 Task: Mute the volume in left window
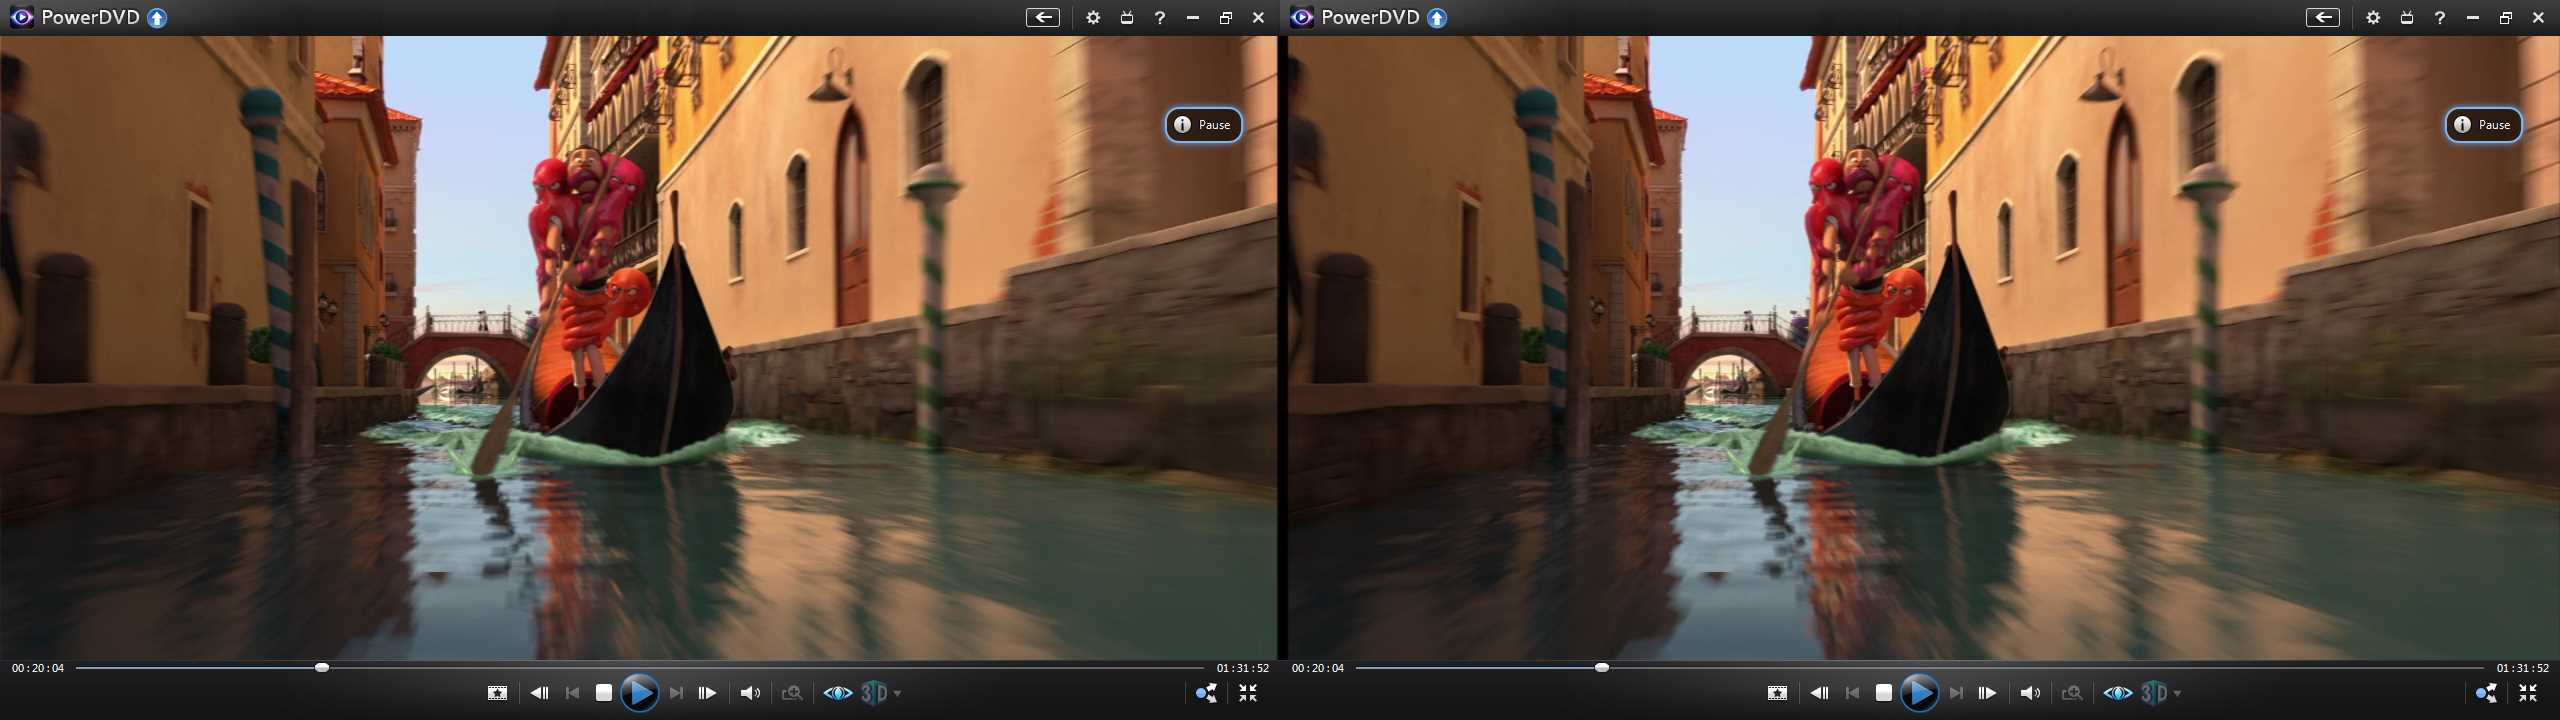point(750,693)
